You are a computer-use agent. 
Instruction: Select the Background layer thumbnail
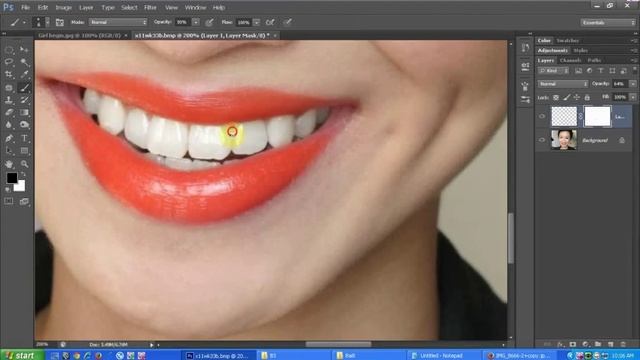pyautogui.click(x=564, y=140)
